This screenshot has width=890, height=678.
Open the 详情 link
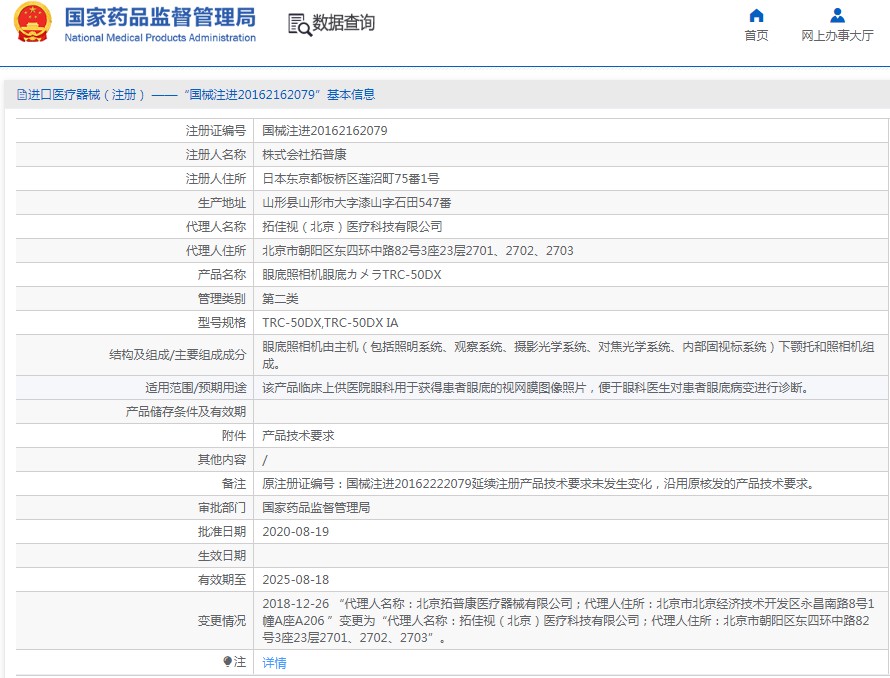(x=274, y=662)
